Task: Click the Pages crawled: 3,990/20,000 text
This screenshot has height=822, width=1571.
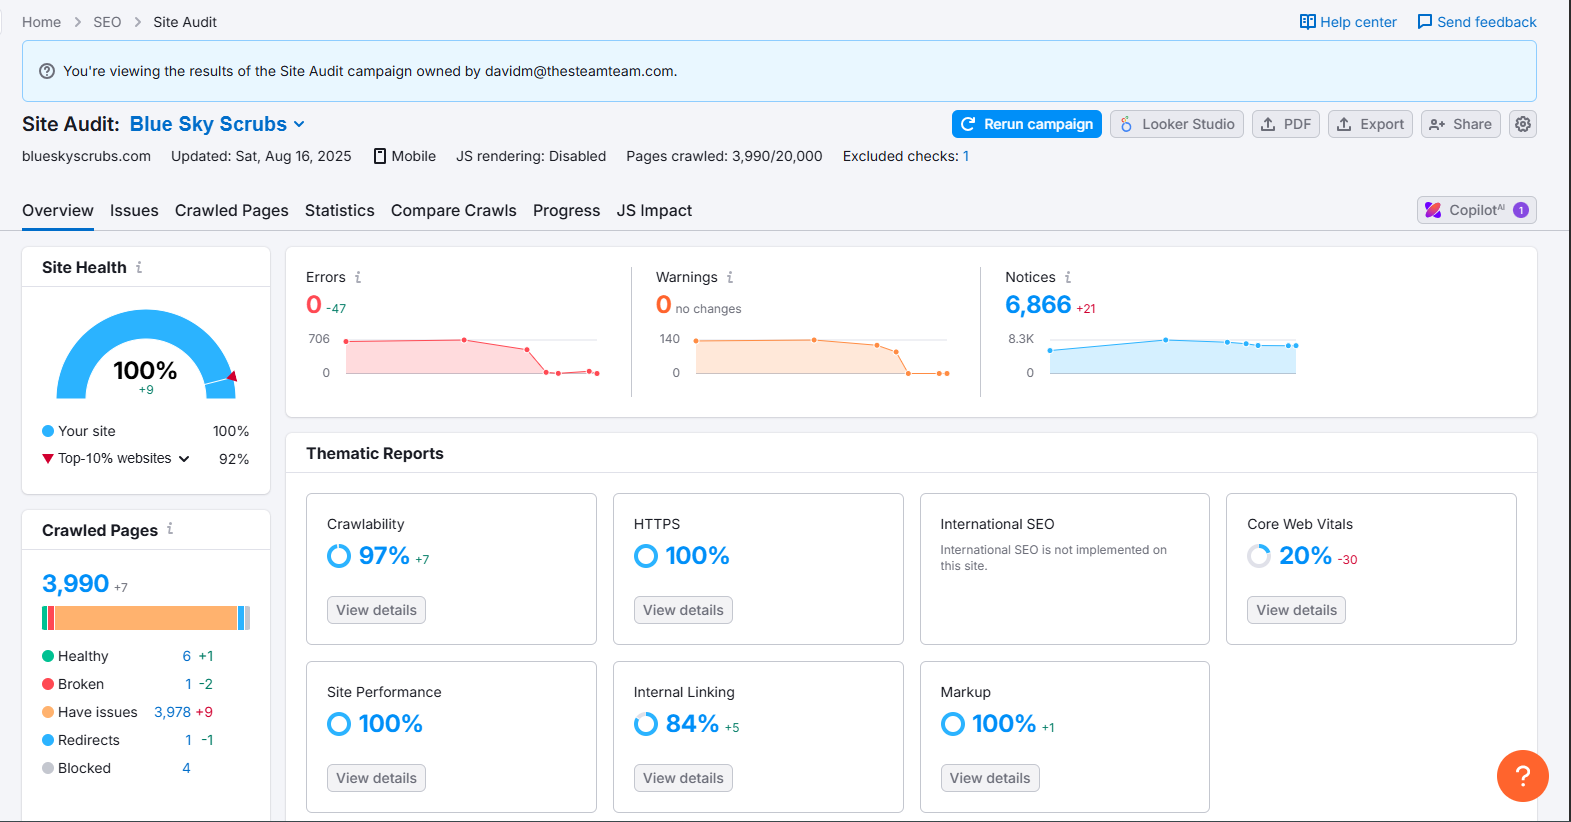Action: pos(724,156)
